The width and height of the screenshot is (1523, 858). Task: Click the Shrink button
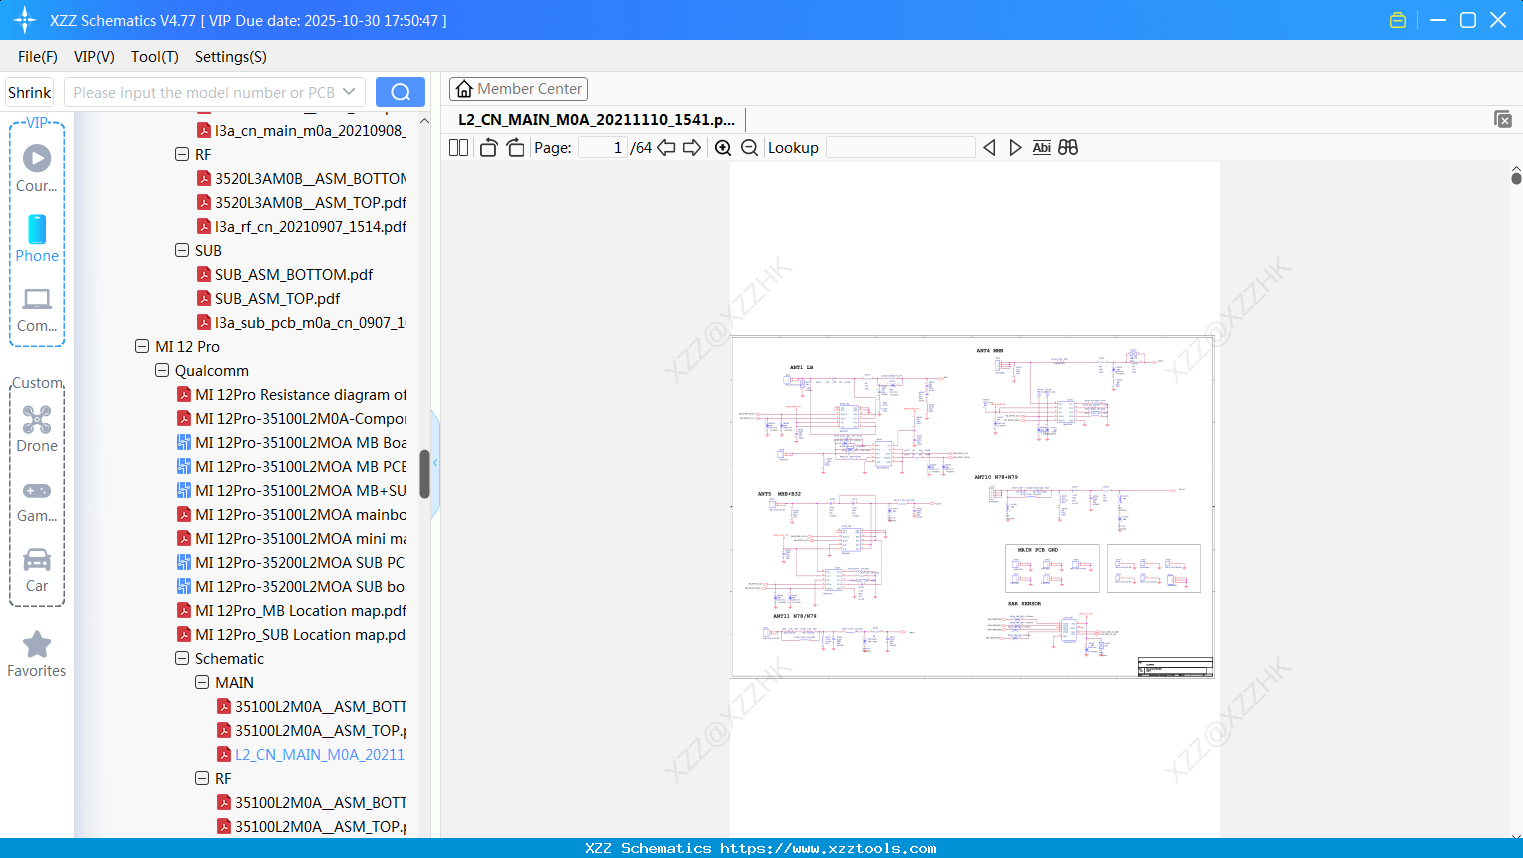click(30, 92)
